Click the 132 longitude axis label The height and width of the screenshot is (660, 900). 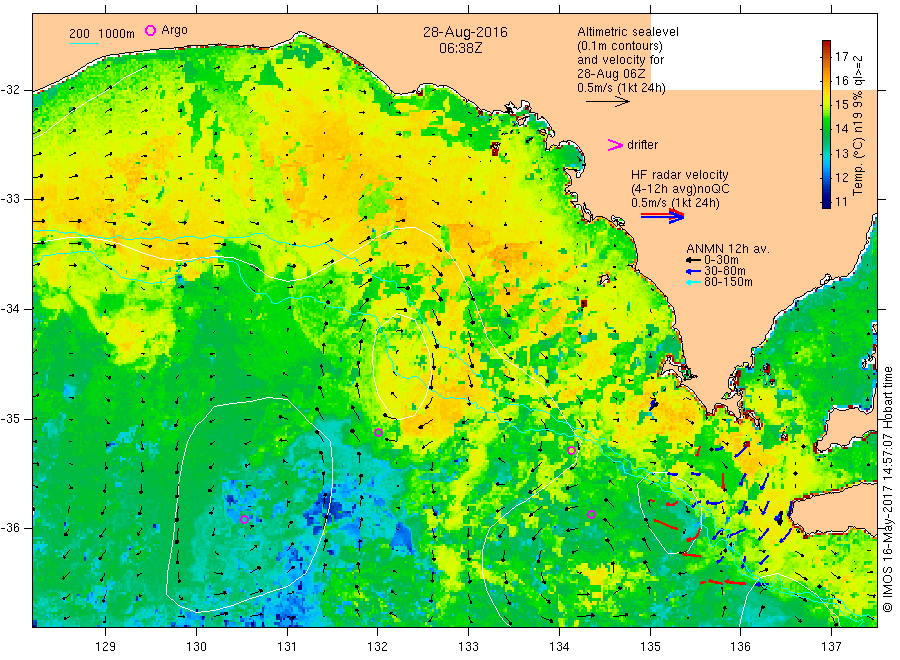coord(378,647)
